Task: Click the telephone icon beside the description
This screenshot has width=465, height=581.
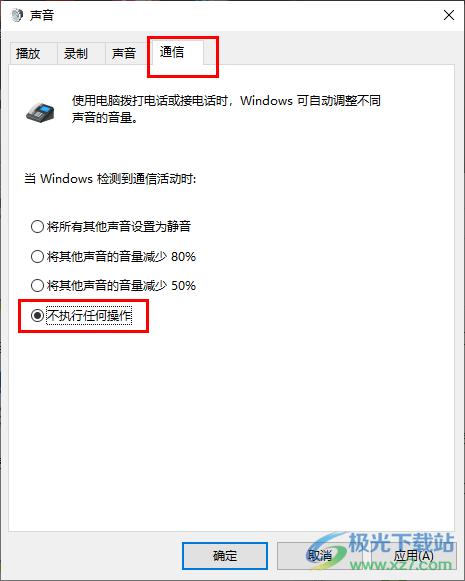Action: point(40,112)
